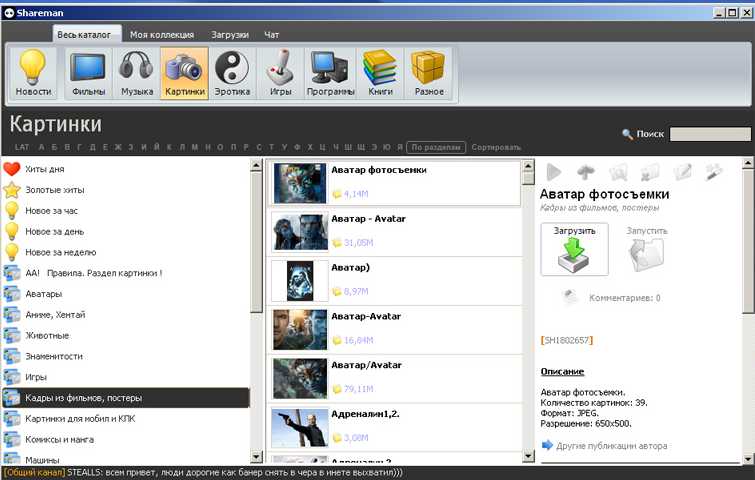The width and height of the screenshot is (755, 480).
Task: Click the Комментариев: 0 label
Action: (625, 298)
